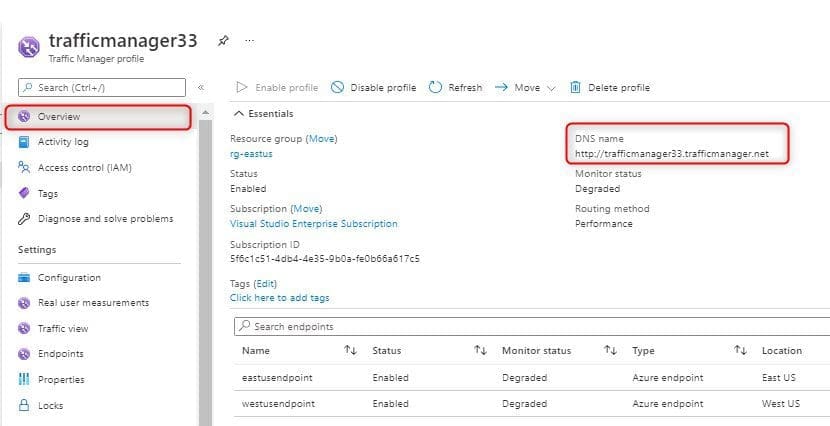Image resolution: width=830 pixels, height=426 pixels.
Task: Click the Diagnose wrench icon
Action: click(x=24, y=219)
